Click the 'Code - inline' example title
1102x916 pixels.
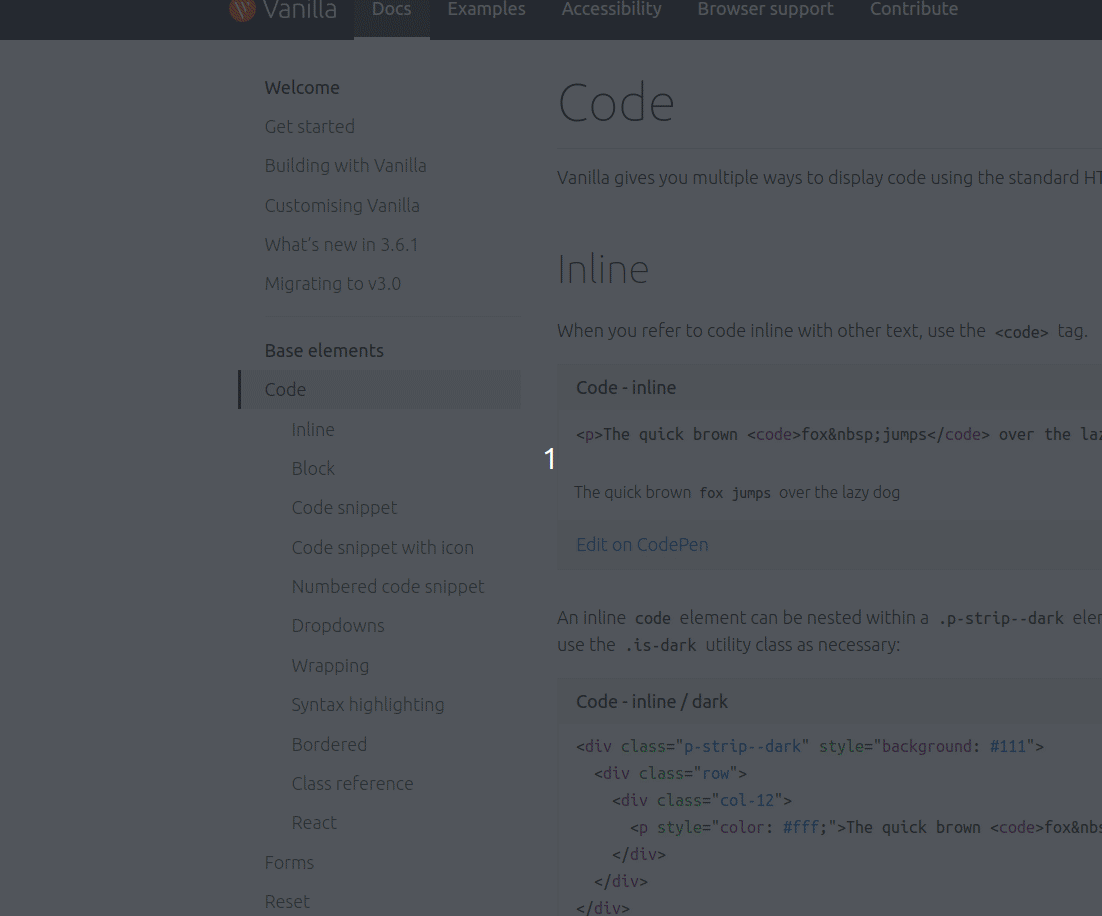pyautogui.click(x=626, y=388)
